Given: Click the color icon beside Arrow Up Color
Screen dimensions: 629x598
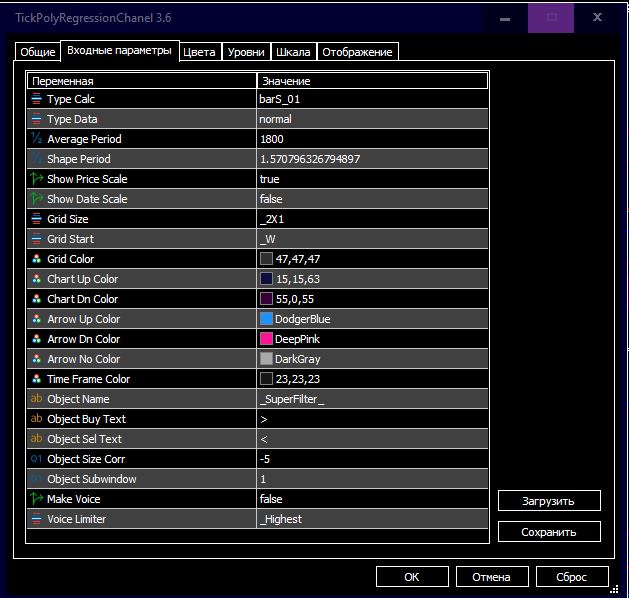Looking at the screenshot, I should tap(37, 319).
